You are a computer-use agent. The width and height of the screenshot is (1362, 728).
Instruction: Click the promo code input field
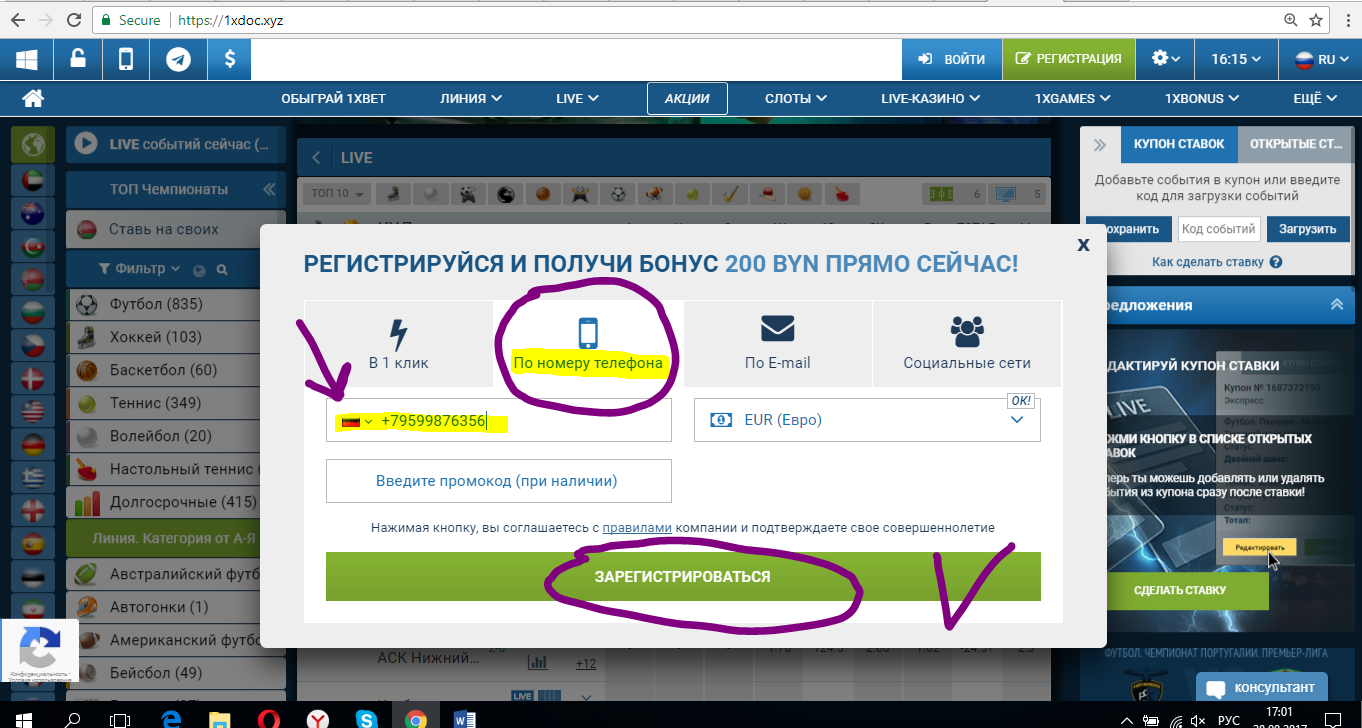tap(498, 481)
